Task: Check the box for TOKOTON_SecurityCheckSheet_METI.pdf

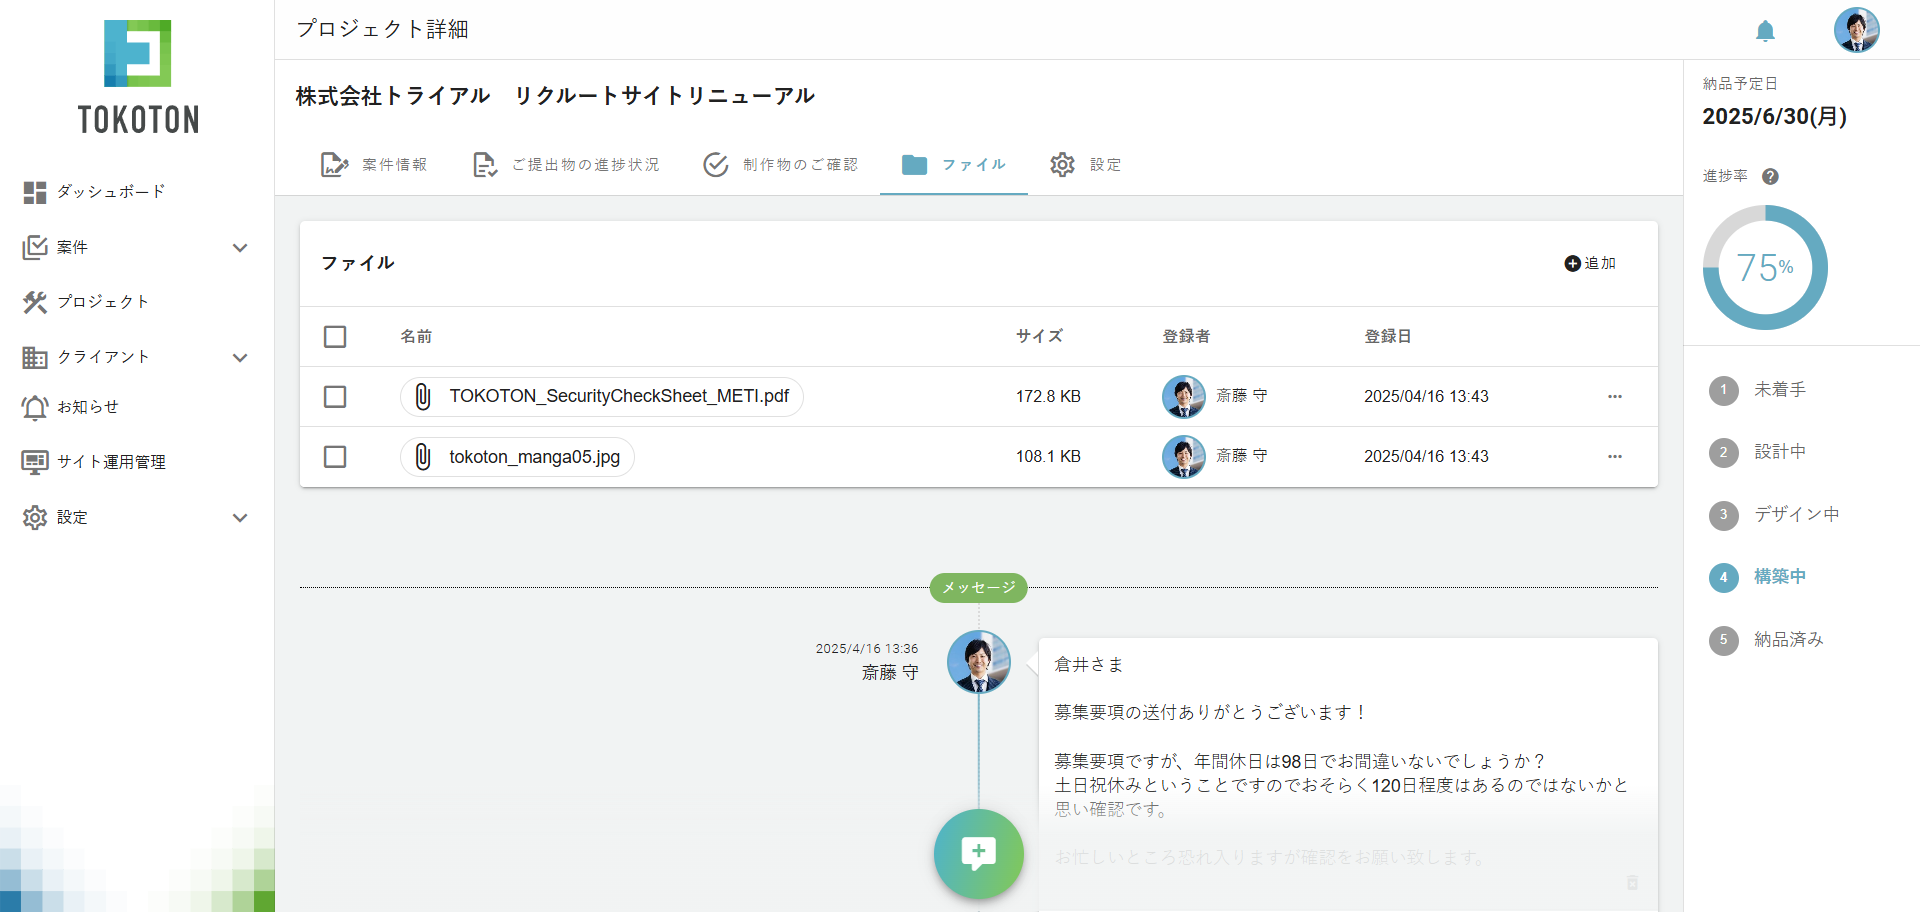Action: (335, 397)
